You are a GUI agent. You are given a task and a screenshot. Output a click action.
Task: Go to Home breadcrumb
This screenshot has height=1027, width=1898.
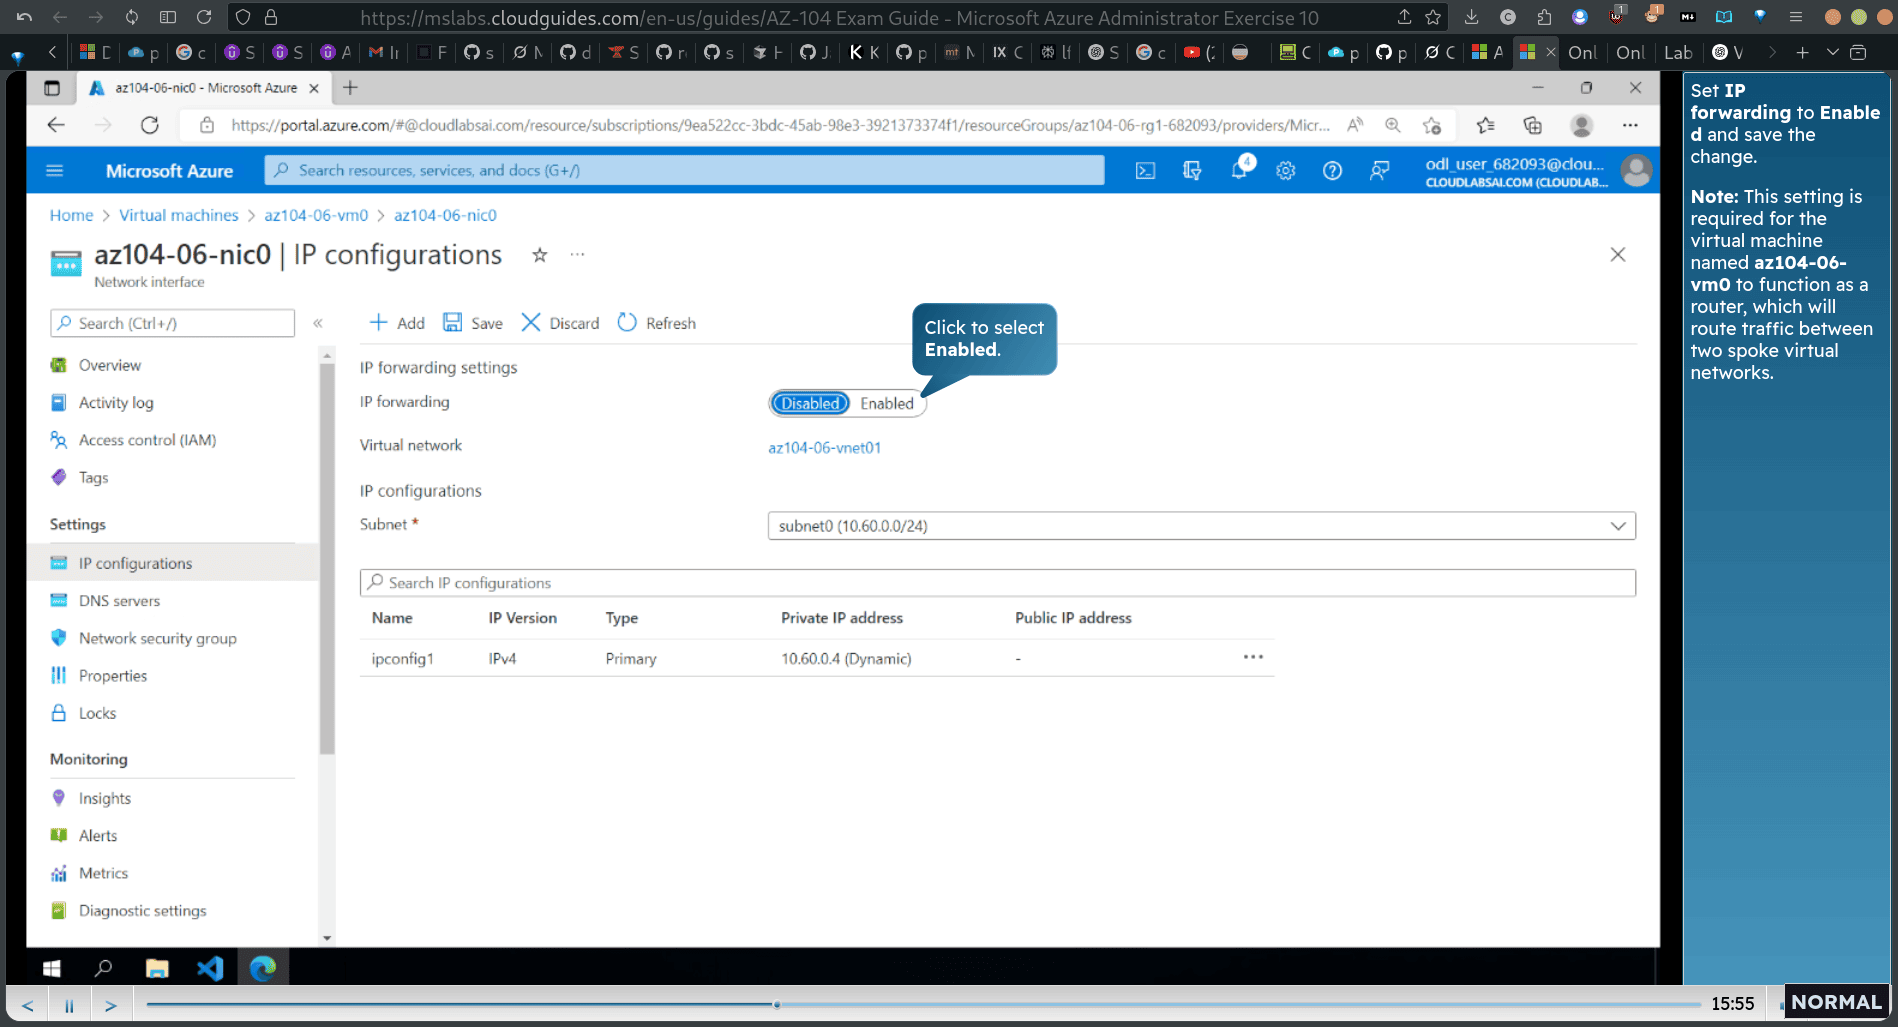[x=71, y=215]
